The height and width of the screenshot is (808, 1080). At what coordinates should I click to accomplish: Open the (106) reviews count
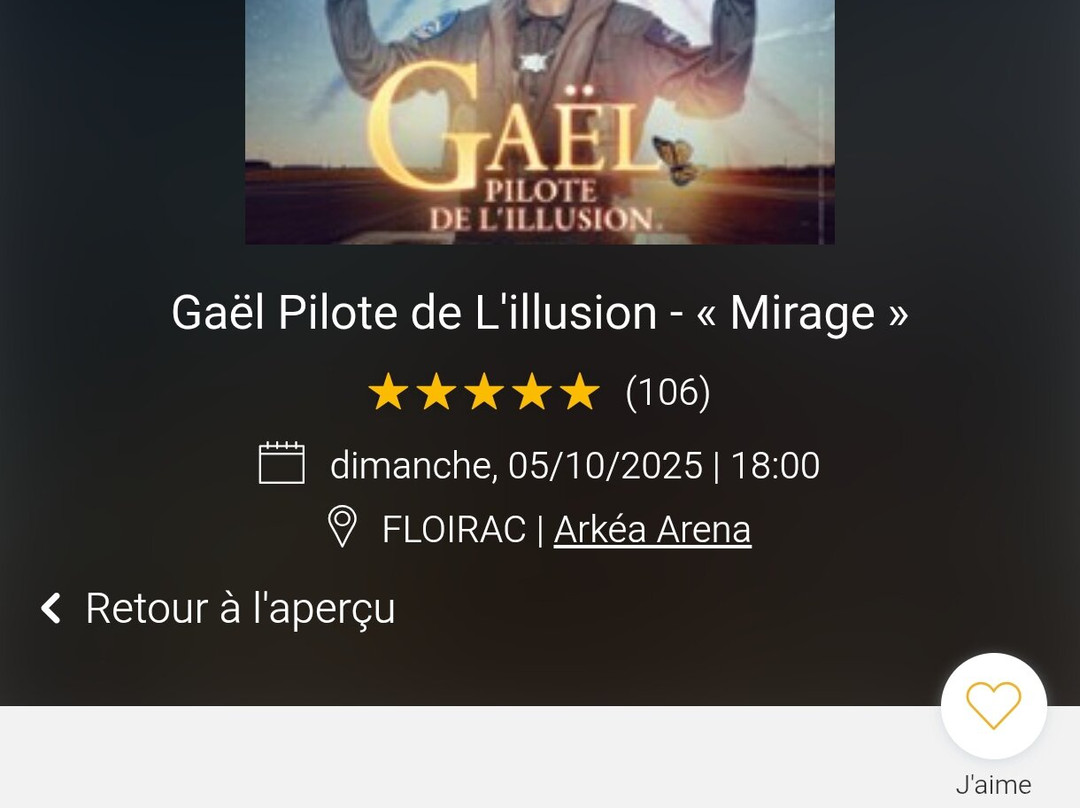point(667,392)
